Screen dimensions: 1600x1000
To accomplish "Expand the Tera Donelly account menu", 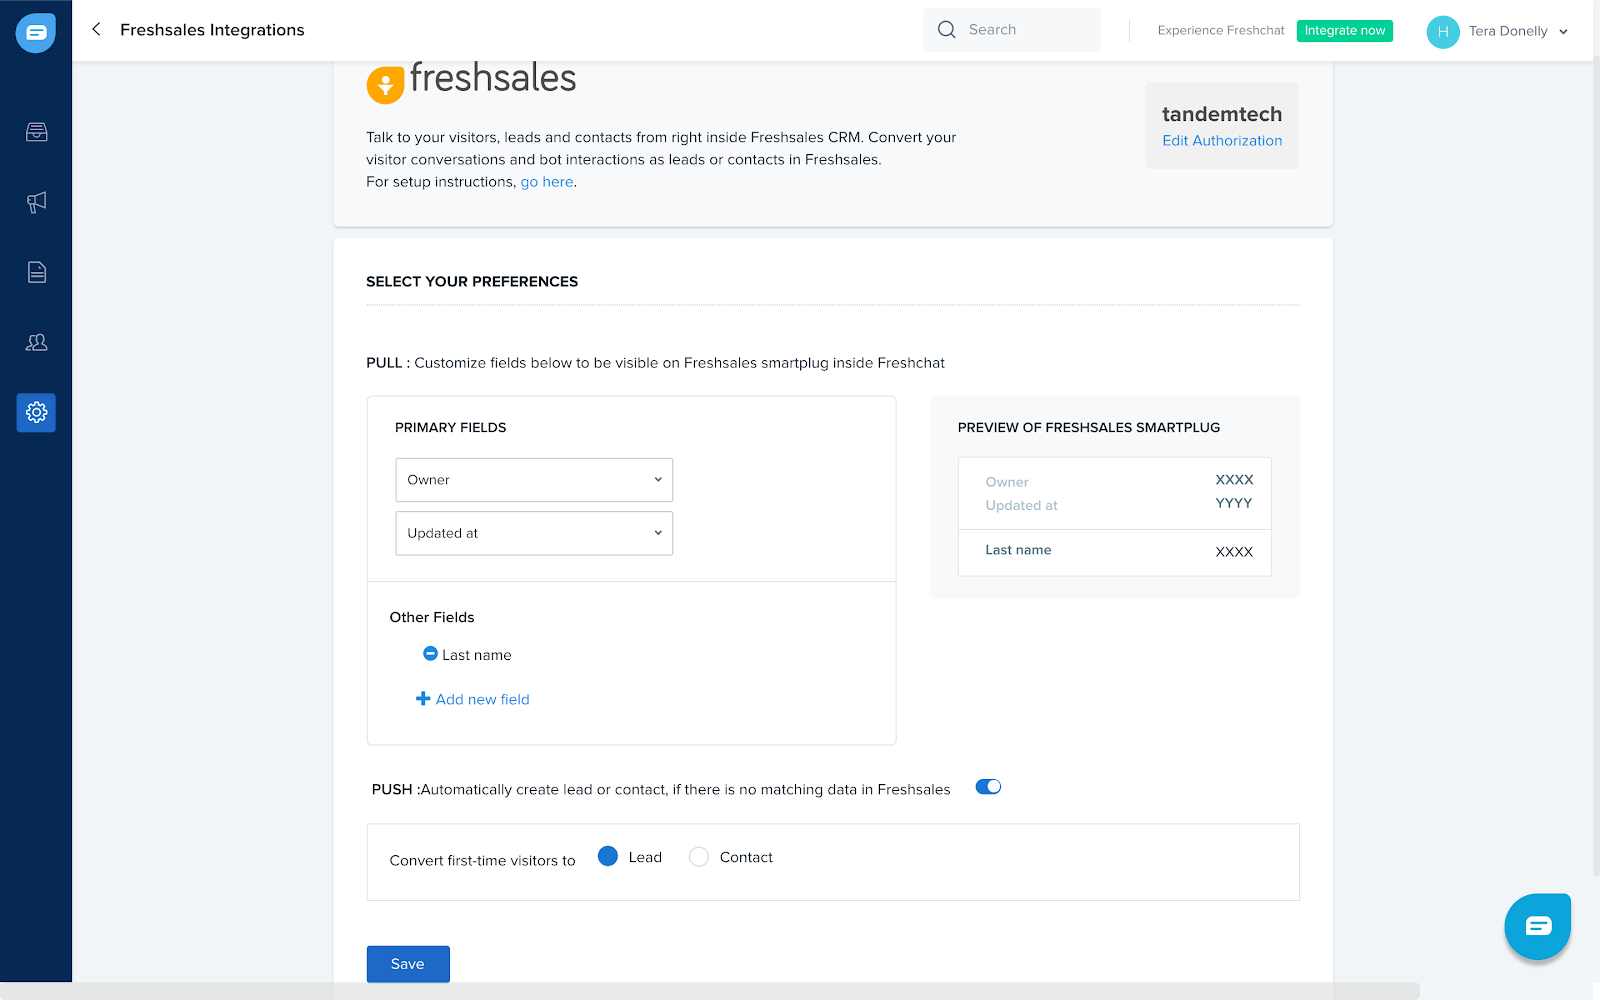I will tap(1517, 31).
